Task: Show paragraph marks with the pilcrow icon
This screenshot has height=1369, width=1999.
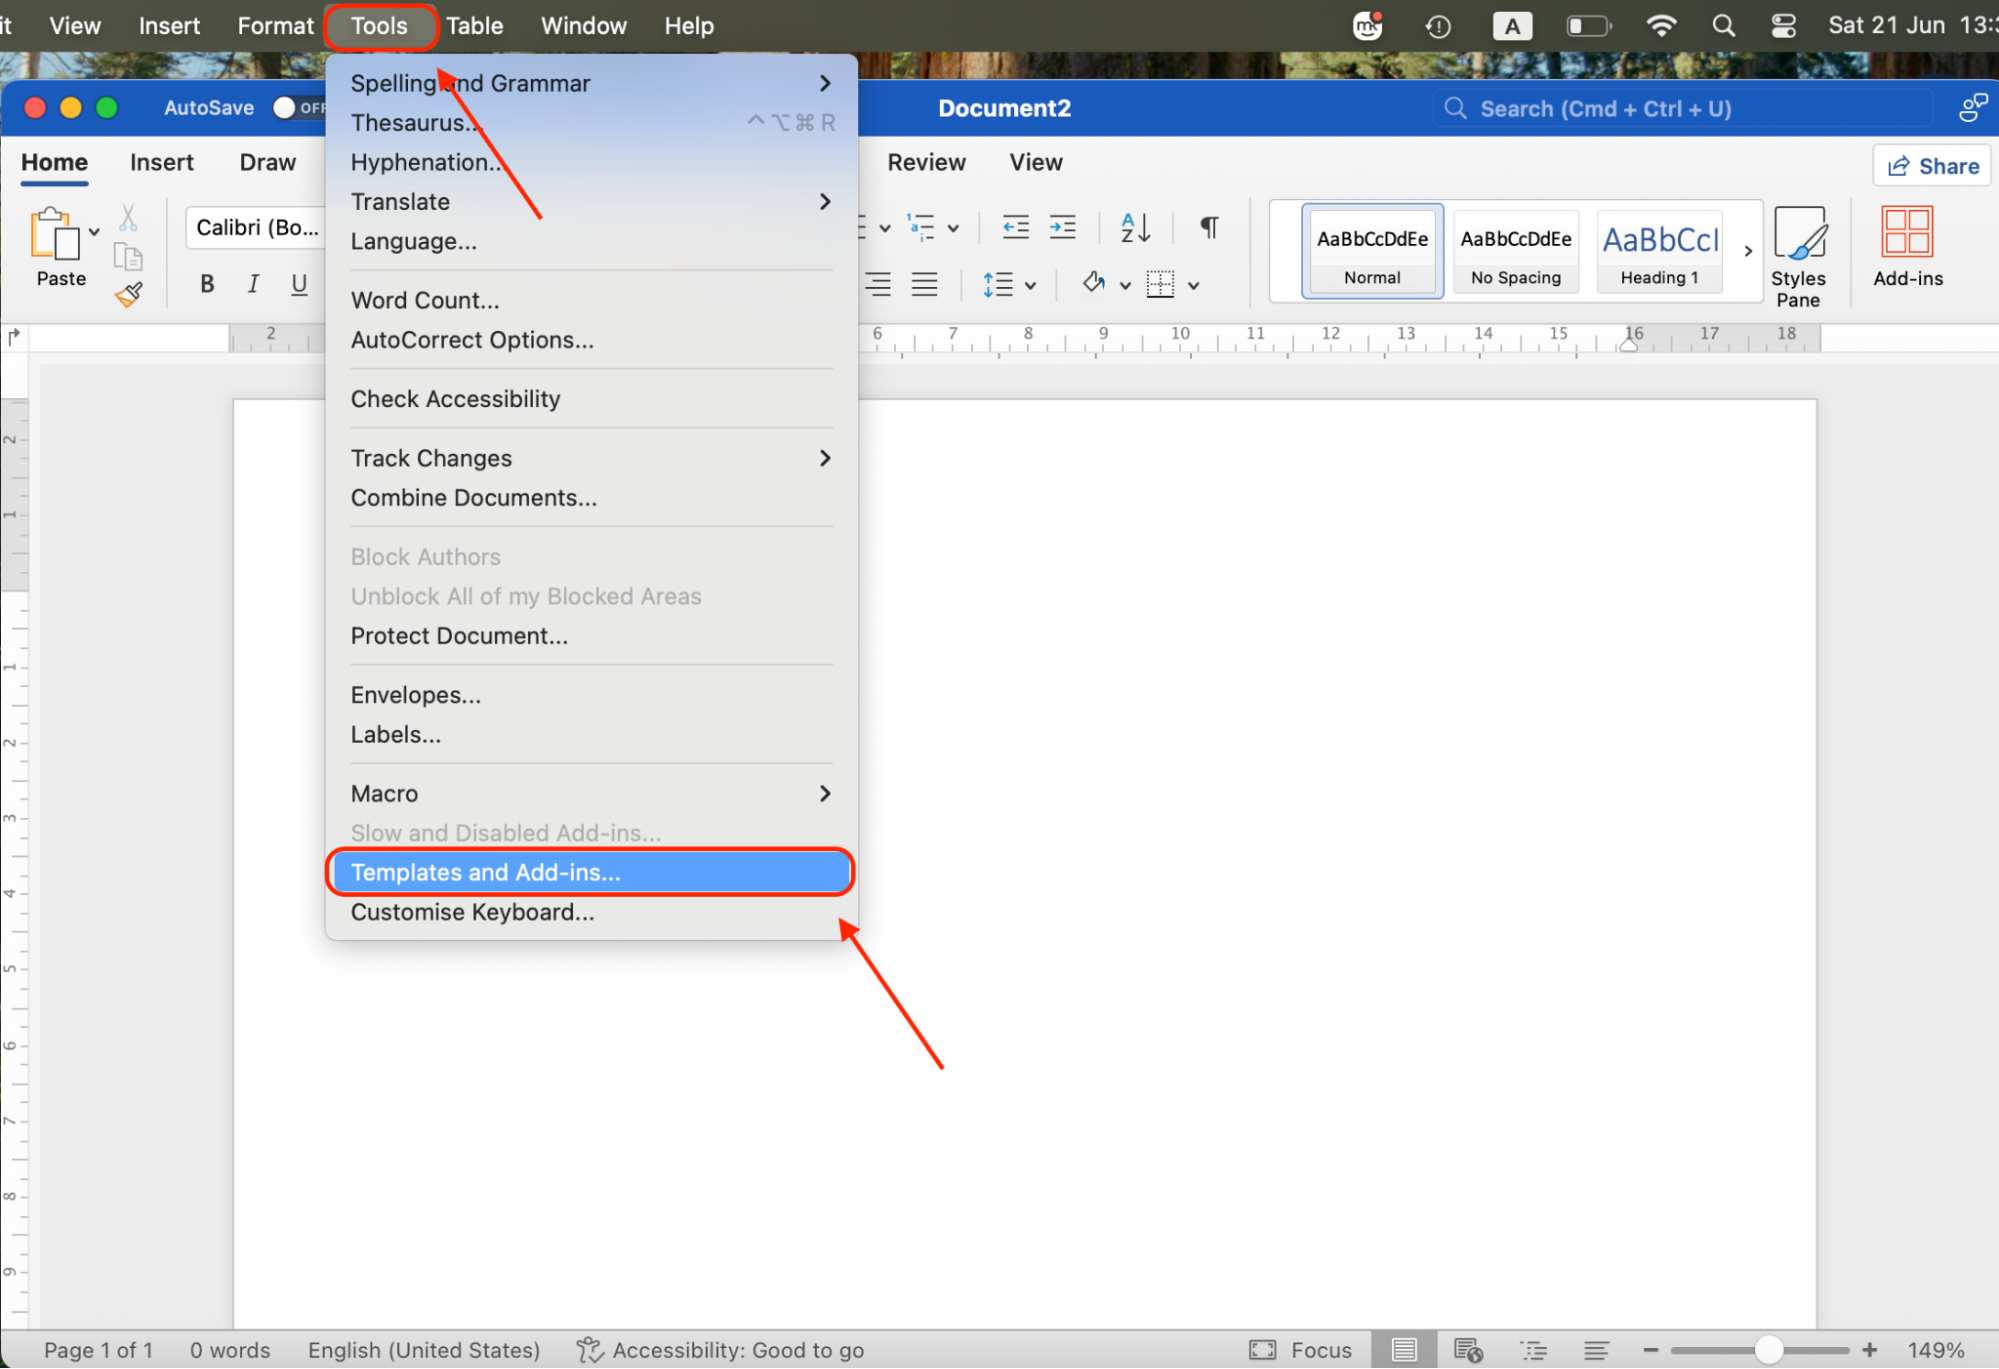Action: 1207,227
